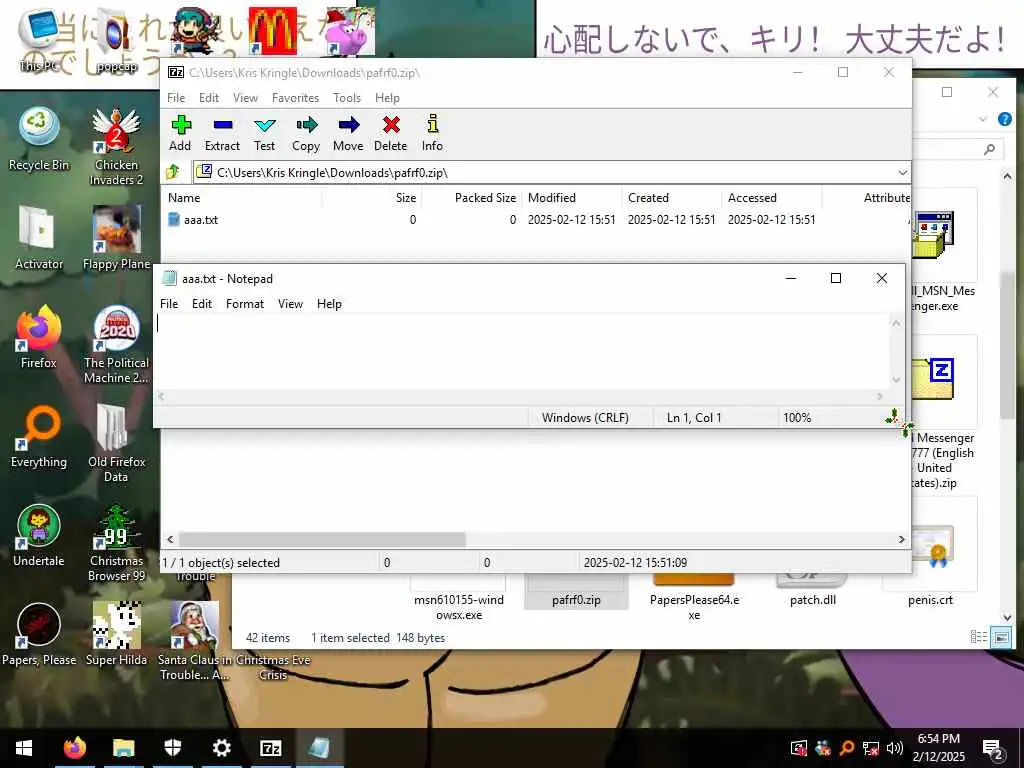Sort 7-Zip list by Created column
The width and height of the screenshot is (1024, 768).
[671, 198]
